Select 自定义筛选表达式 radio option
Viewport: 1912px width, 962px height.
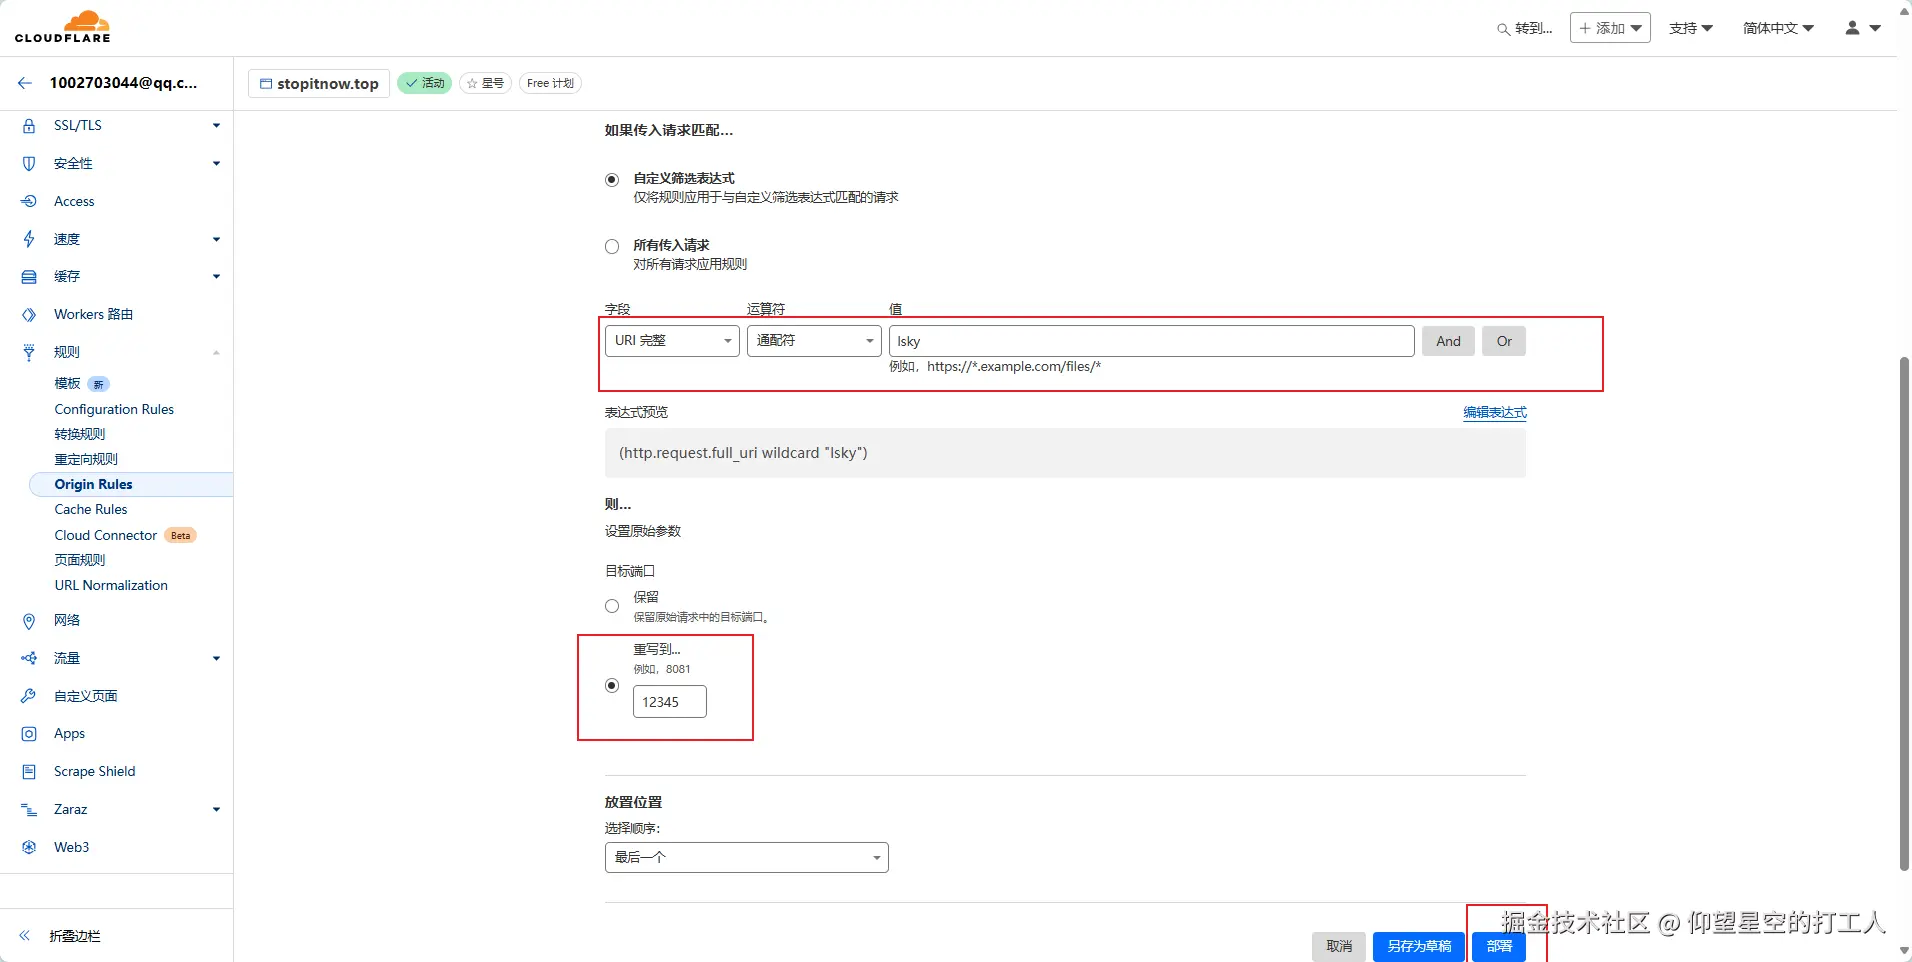[x=612, y=180]
